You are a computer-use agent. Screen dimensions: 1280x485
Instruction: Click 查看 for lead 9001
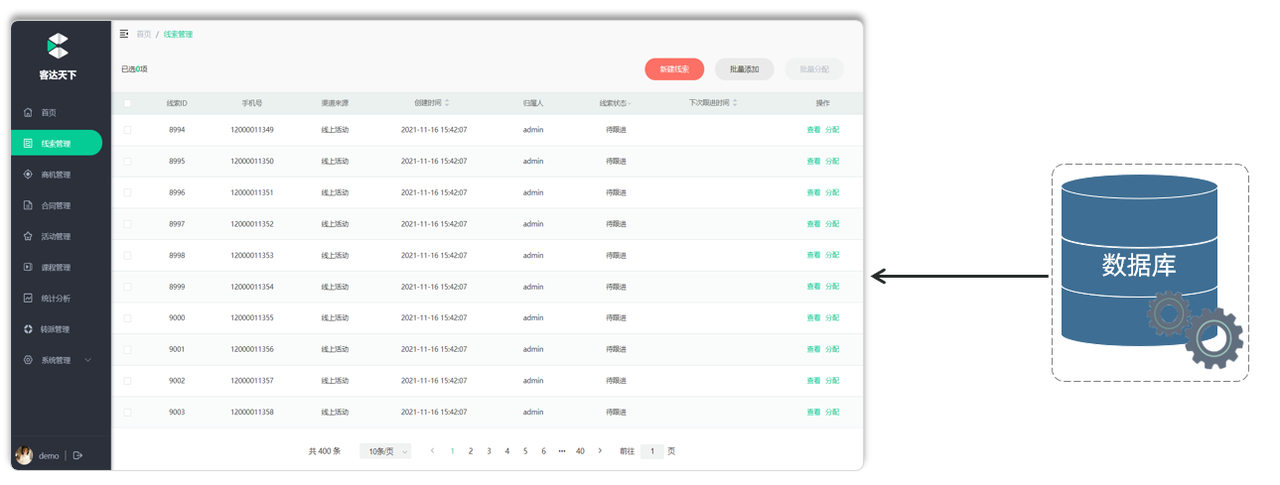coord(813,349)
